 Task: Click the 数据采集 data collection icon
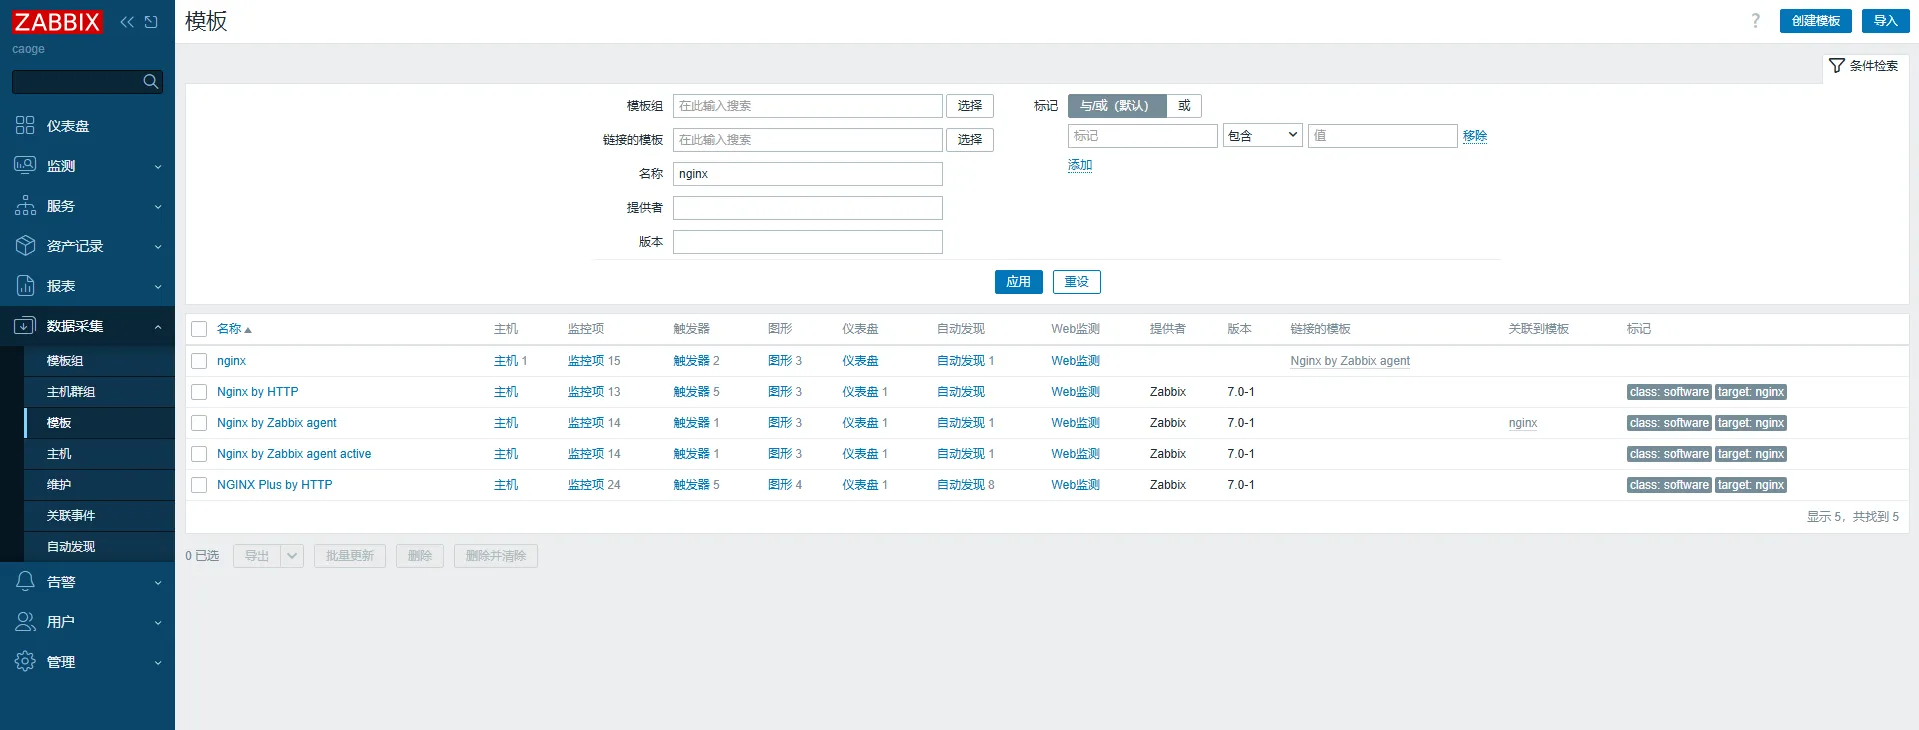coord(25,325)
